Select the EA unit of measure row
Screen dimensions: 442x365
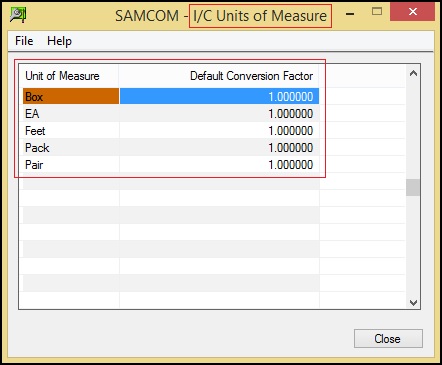click(x=171, y=113)
